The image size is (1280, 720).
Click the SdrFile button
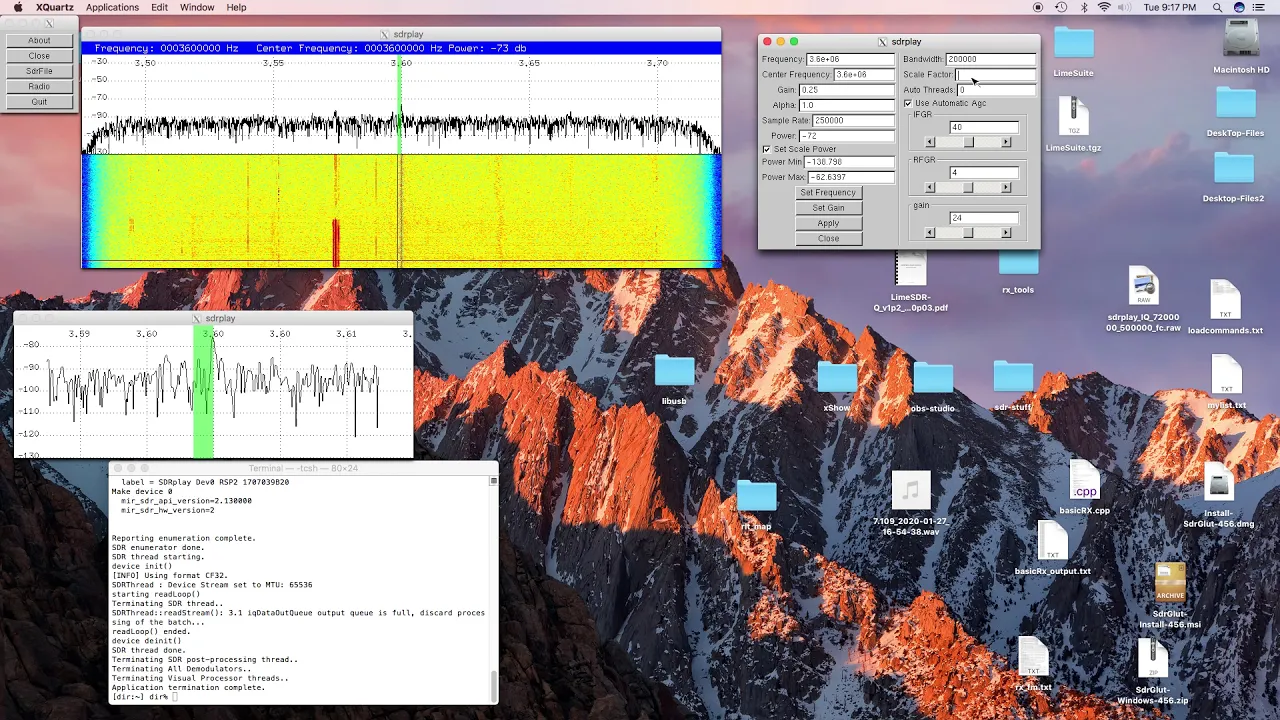click(39, 71)
